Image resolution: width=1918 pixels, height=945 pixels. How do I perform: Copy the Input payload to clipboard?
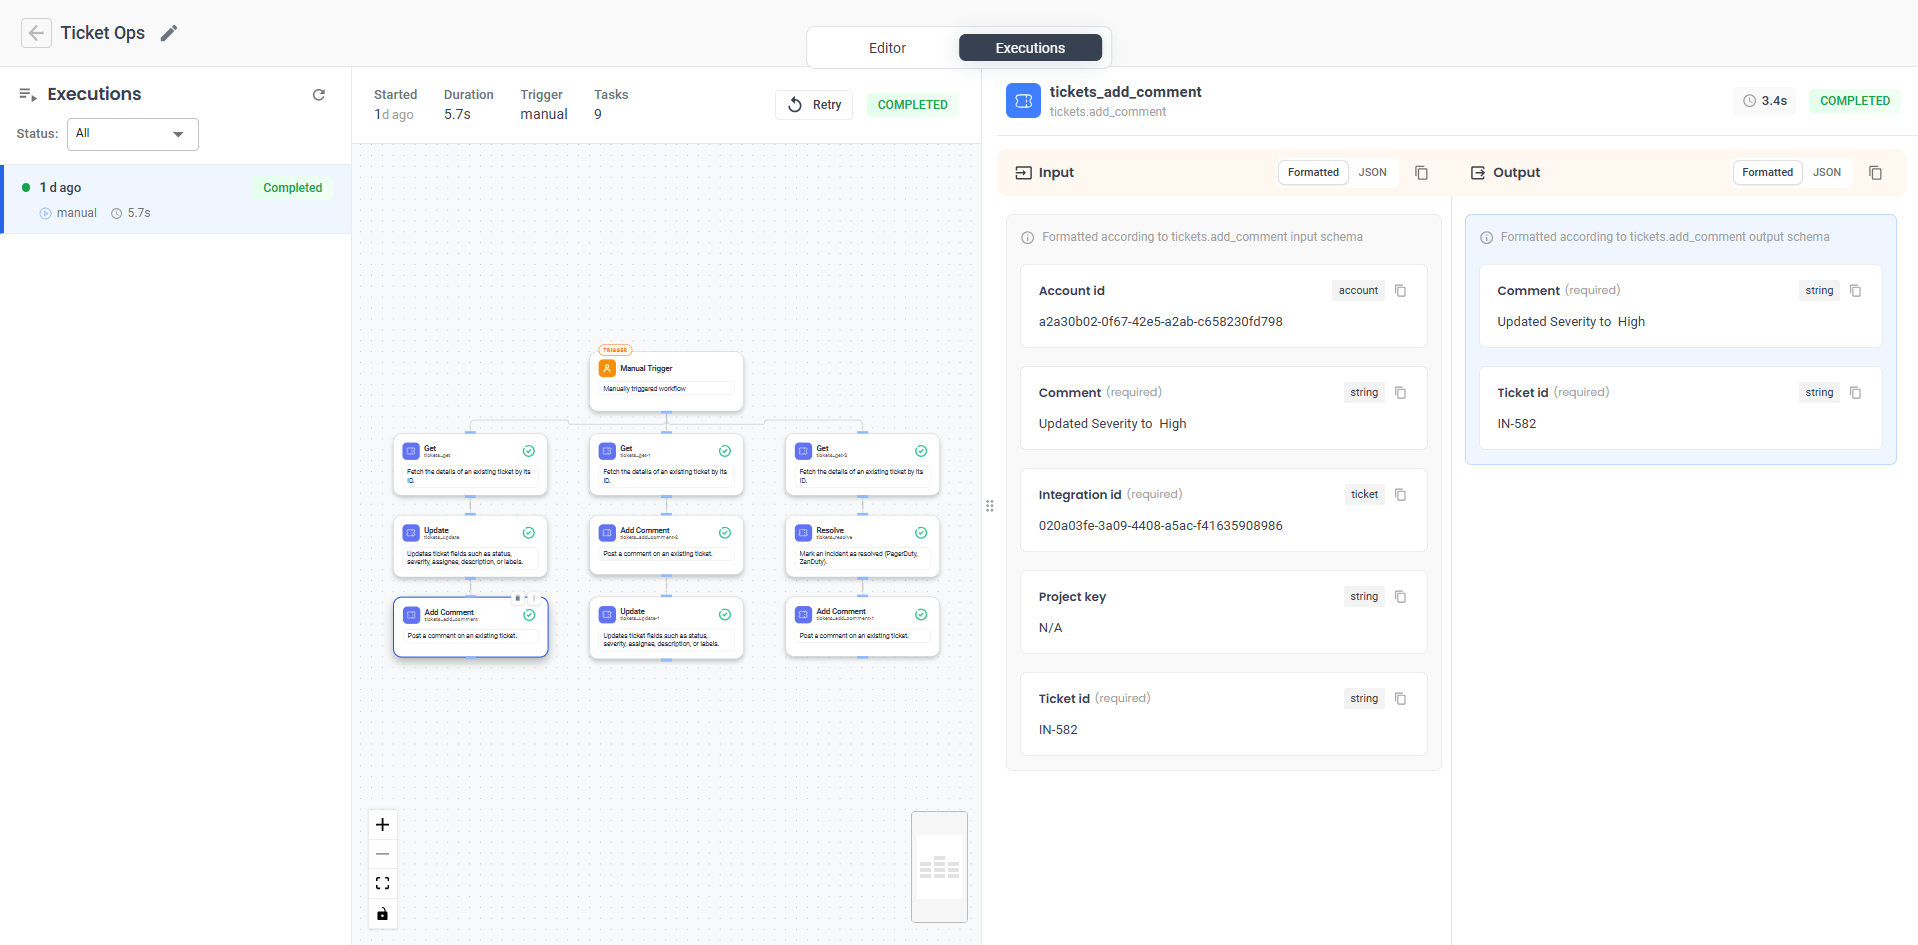1421,172
